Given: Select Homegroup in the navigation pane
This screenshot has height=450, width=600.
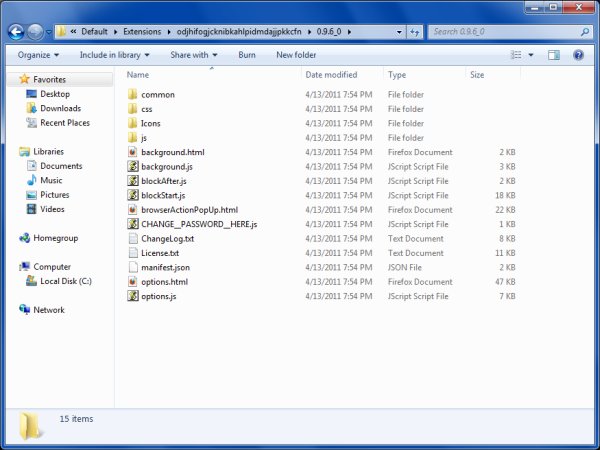Looking at the screenshot, I should [x=55, y=238].
